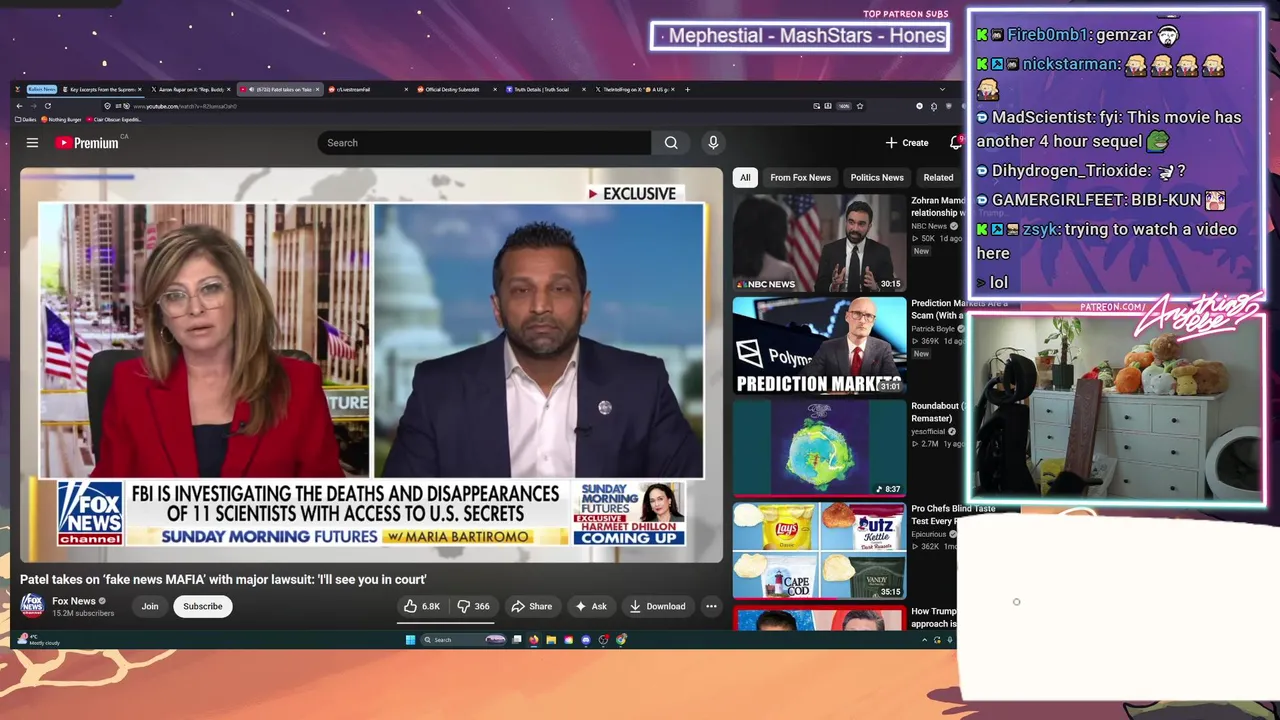This screenshot has height=720, width=1280.
Task: Click the video title starting 'Patel takes on'
Action: 223,580
